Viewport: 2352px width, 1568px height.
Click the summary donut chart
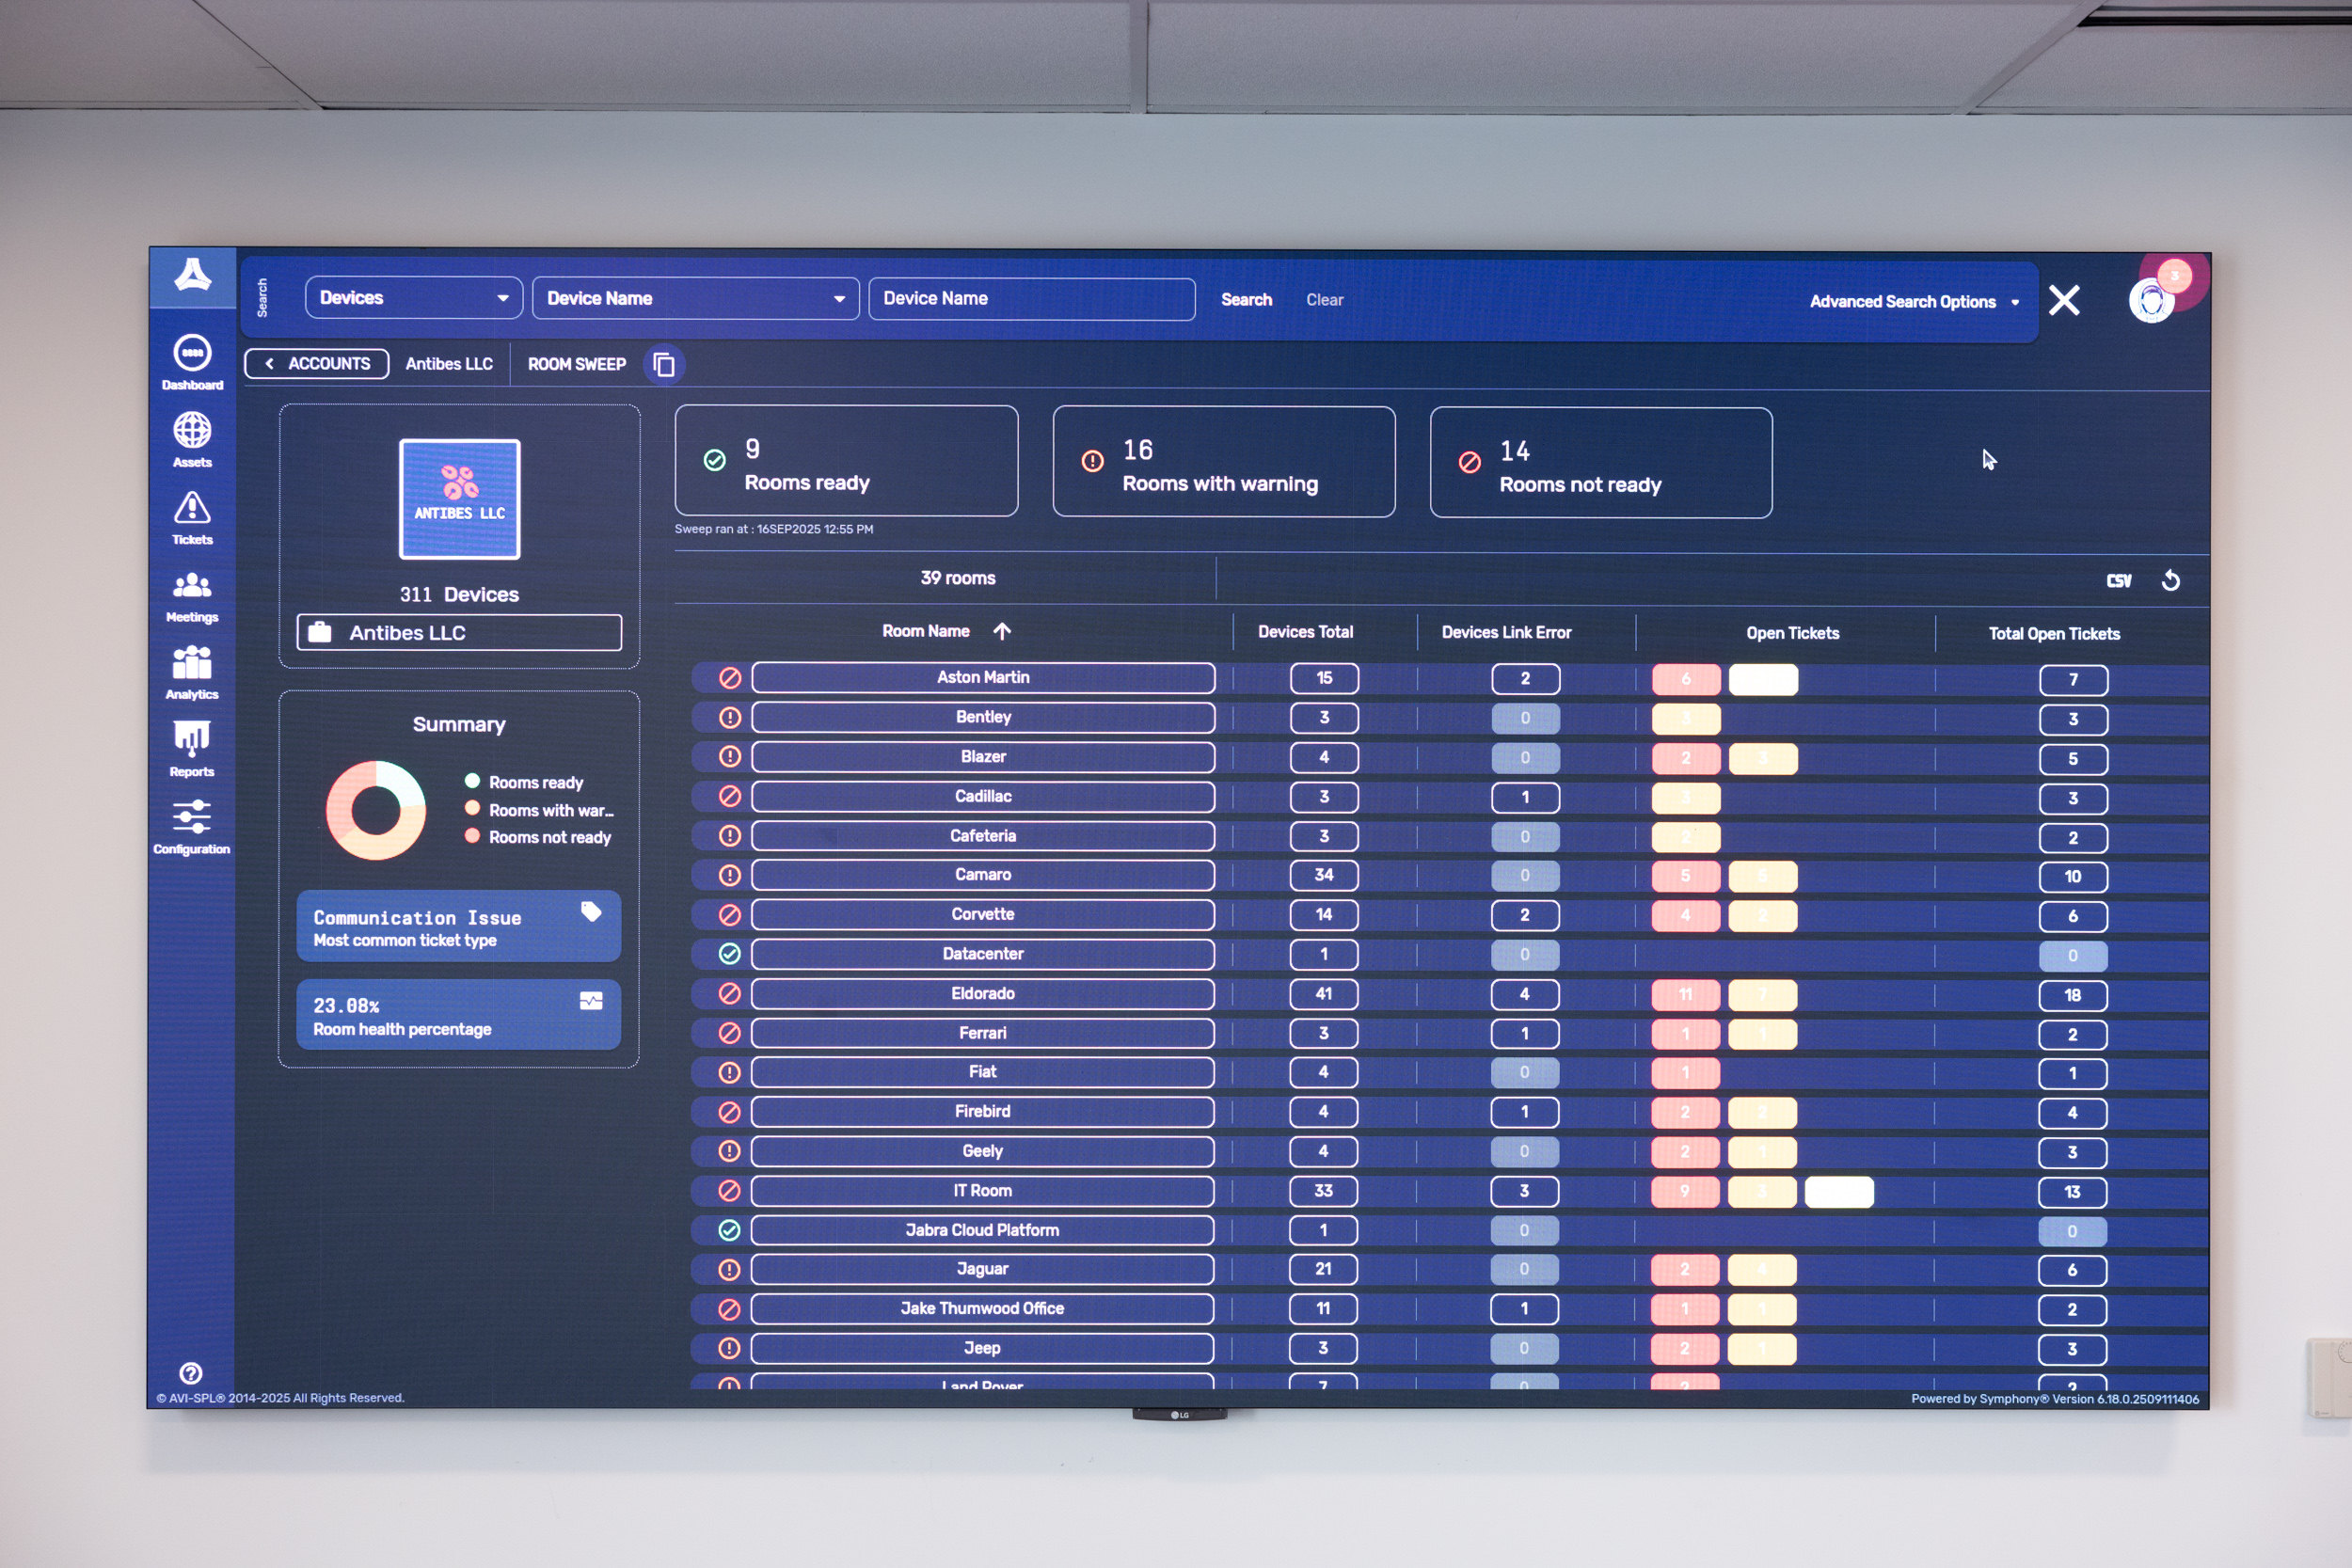(376, 810)
